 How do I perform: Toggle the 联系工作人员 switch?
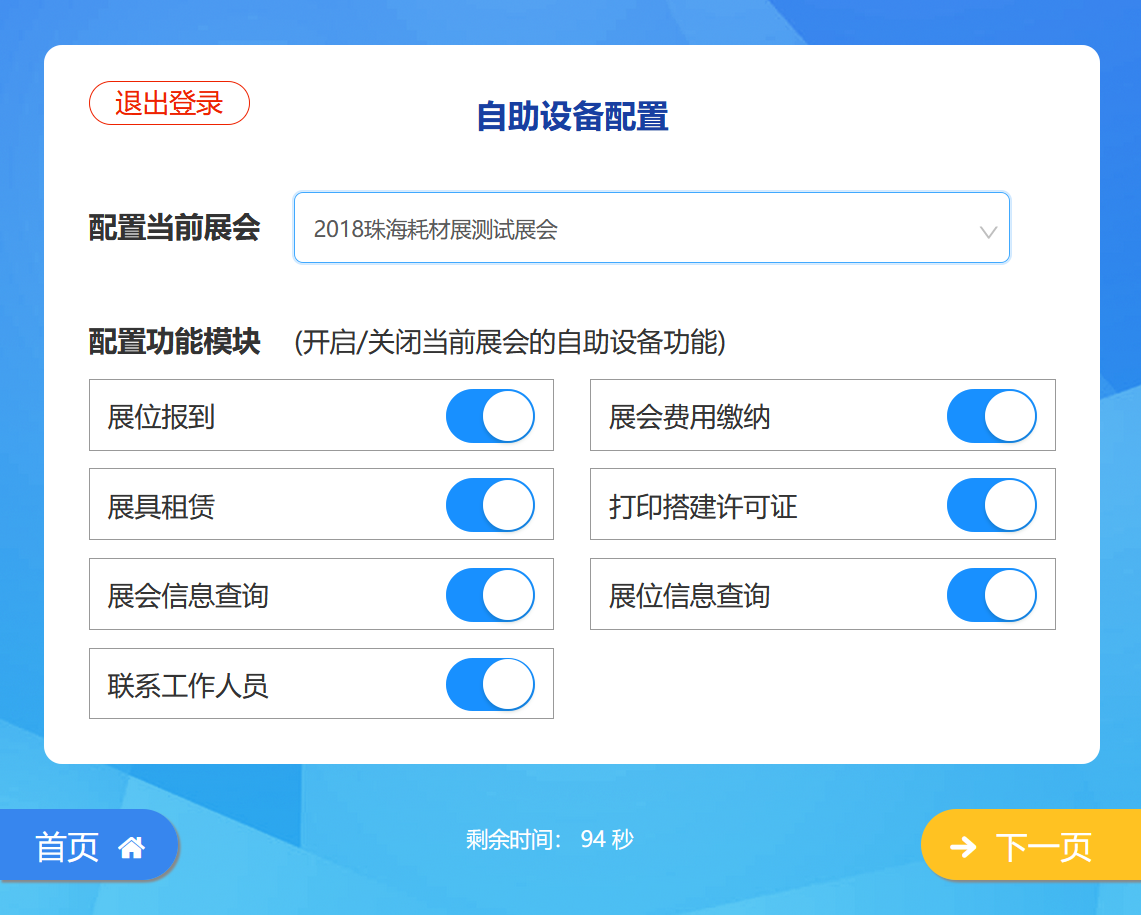tap(490, 684)
